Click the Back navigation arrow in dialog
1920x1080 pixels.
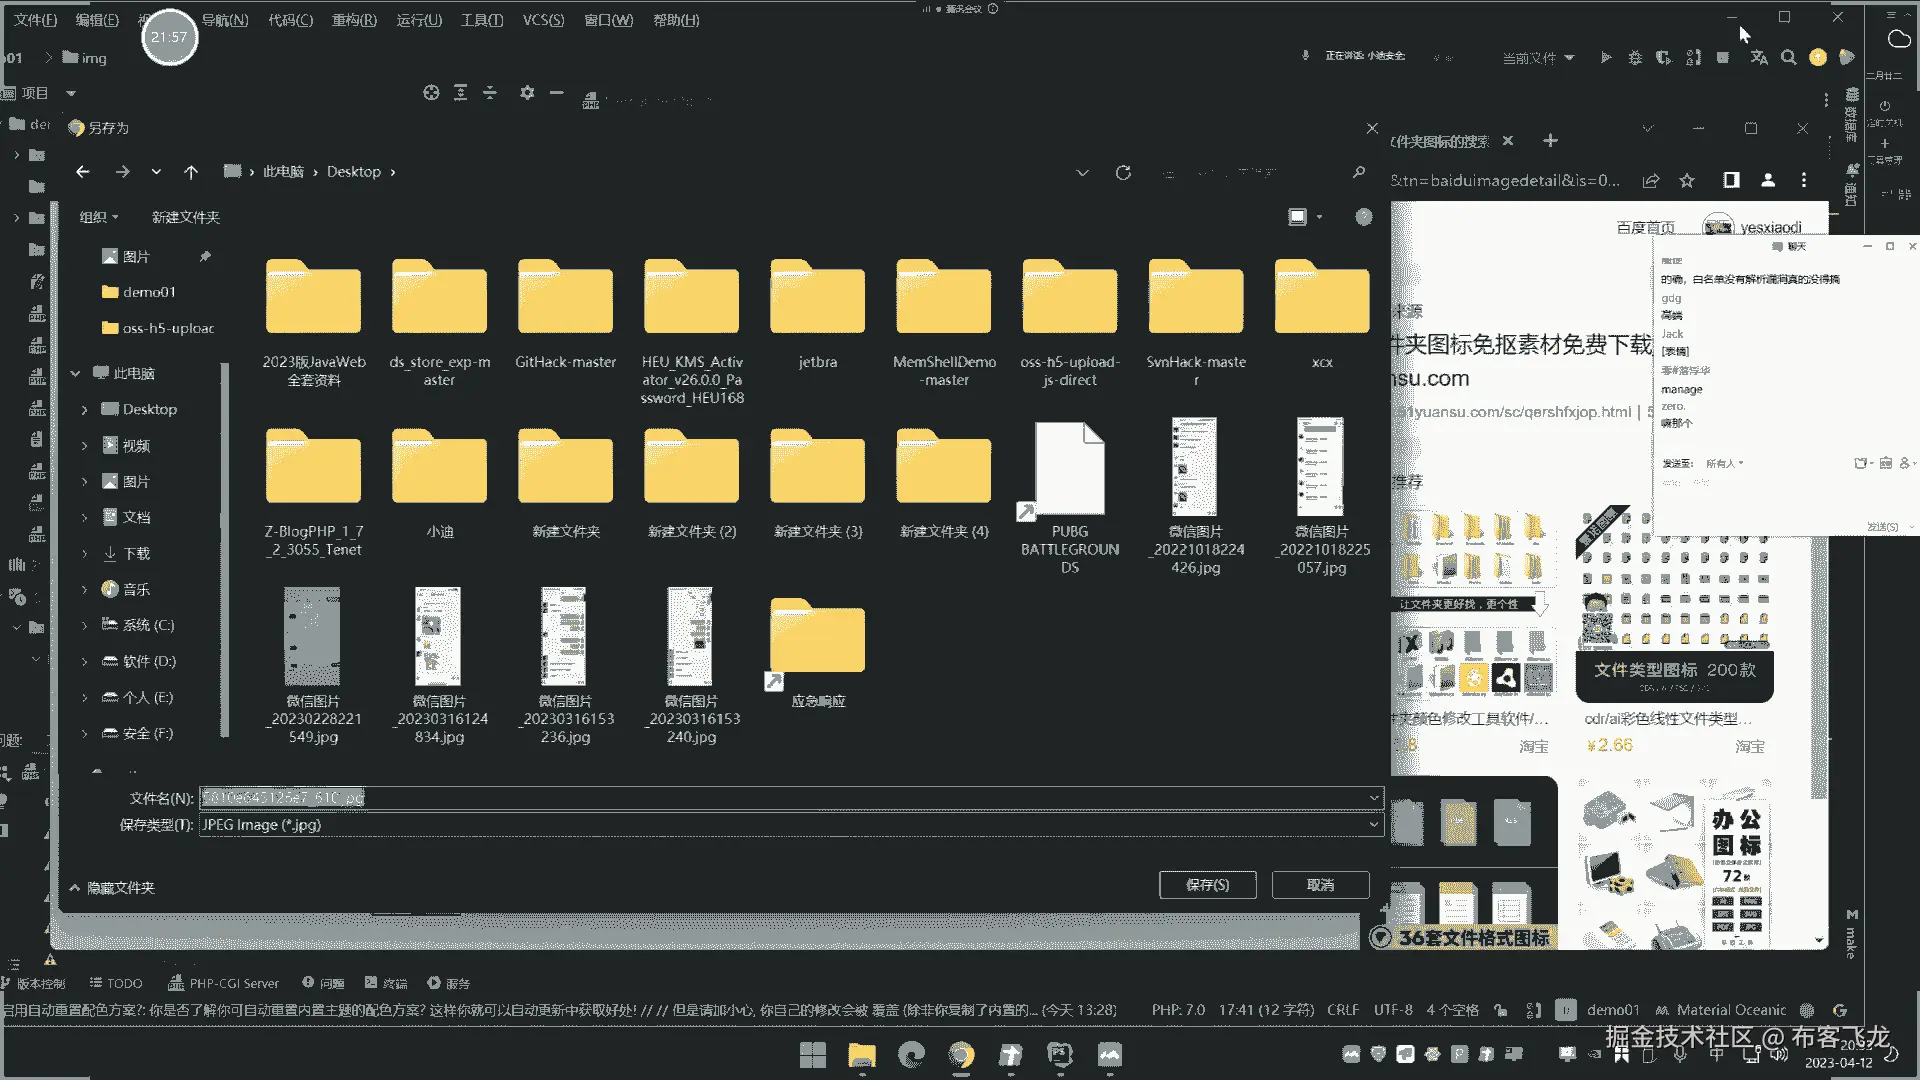(x=83, y=172)
